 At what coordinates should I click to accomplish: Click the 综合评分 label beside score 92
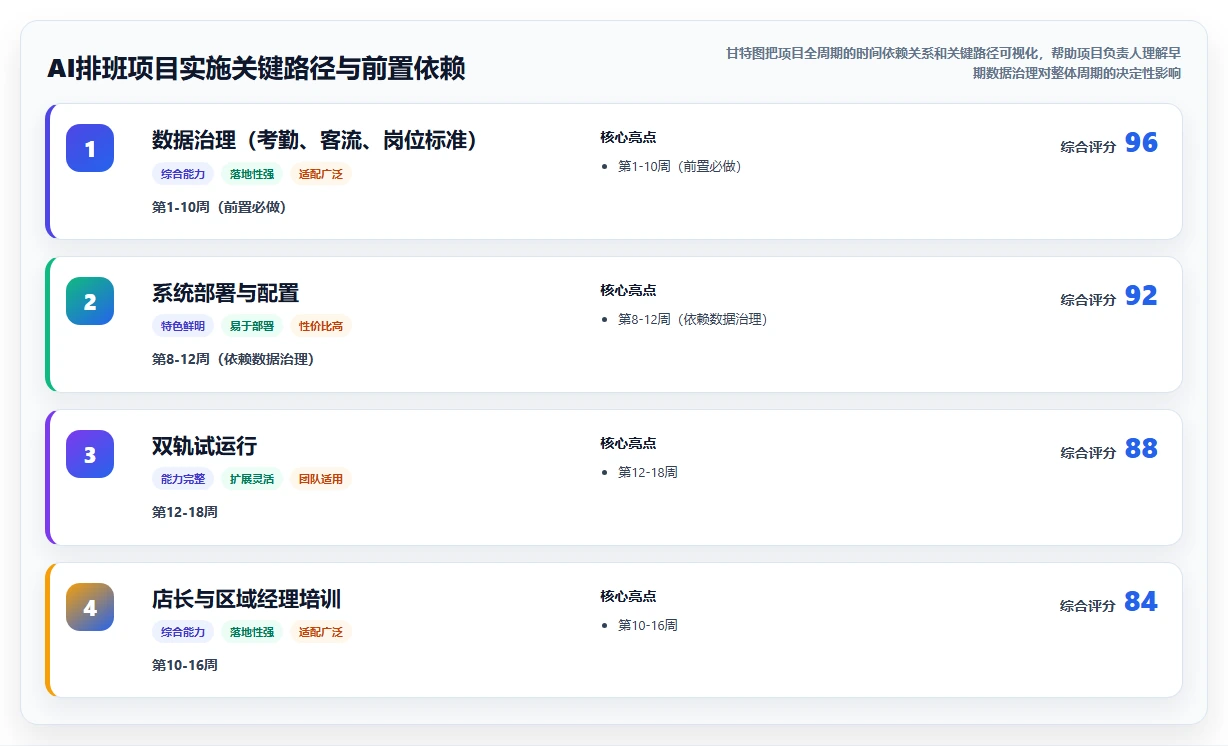1088,300
